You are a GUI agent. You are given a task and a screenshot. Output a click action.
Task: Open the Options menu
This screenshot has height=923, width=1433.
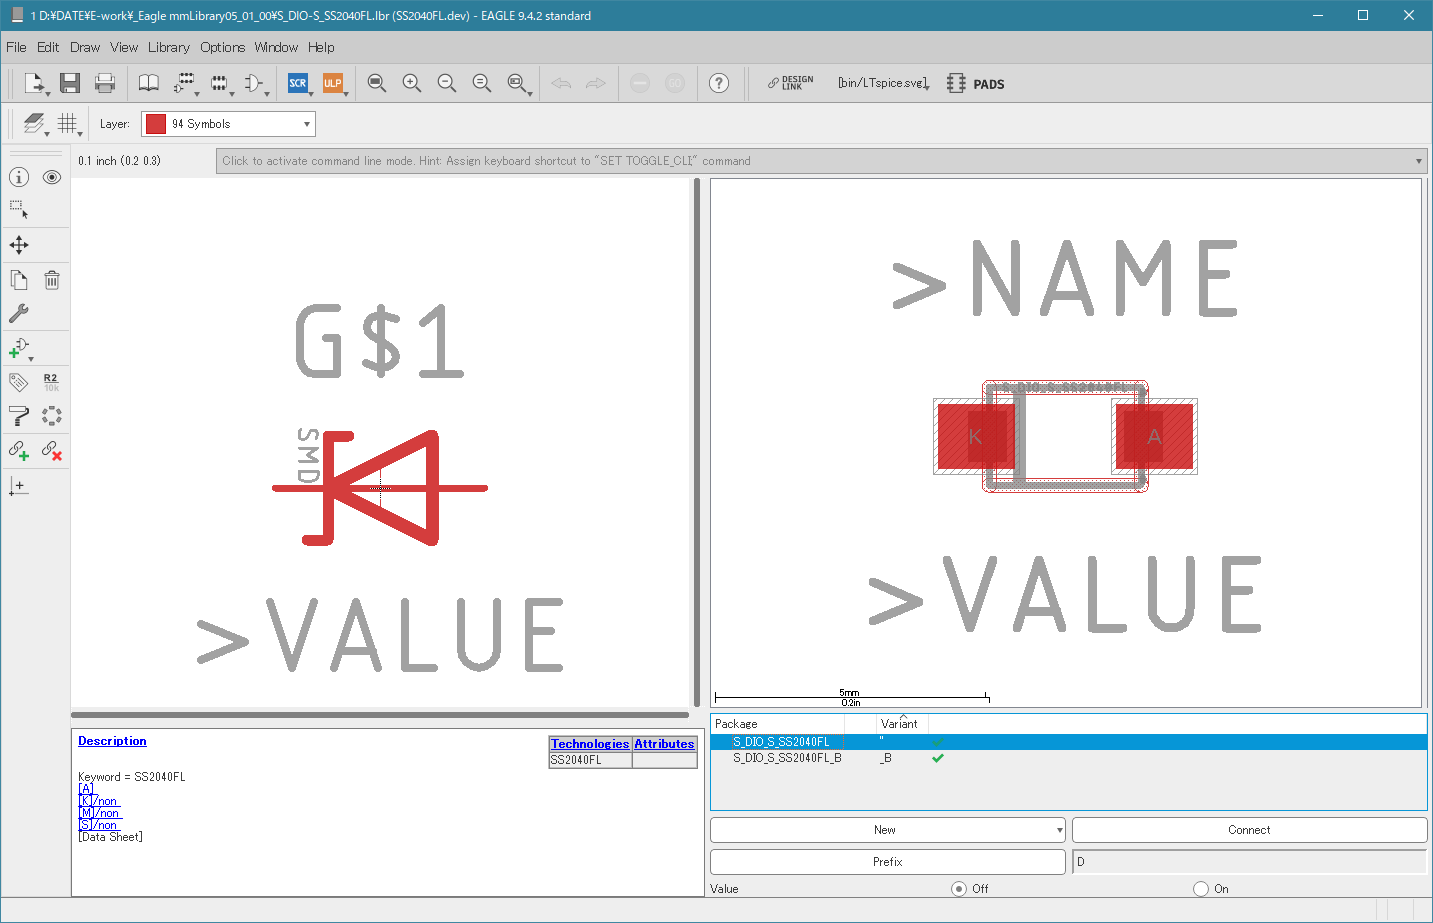222,47
